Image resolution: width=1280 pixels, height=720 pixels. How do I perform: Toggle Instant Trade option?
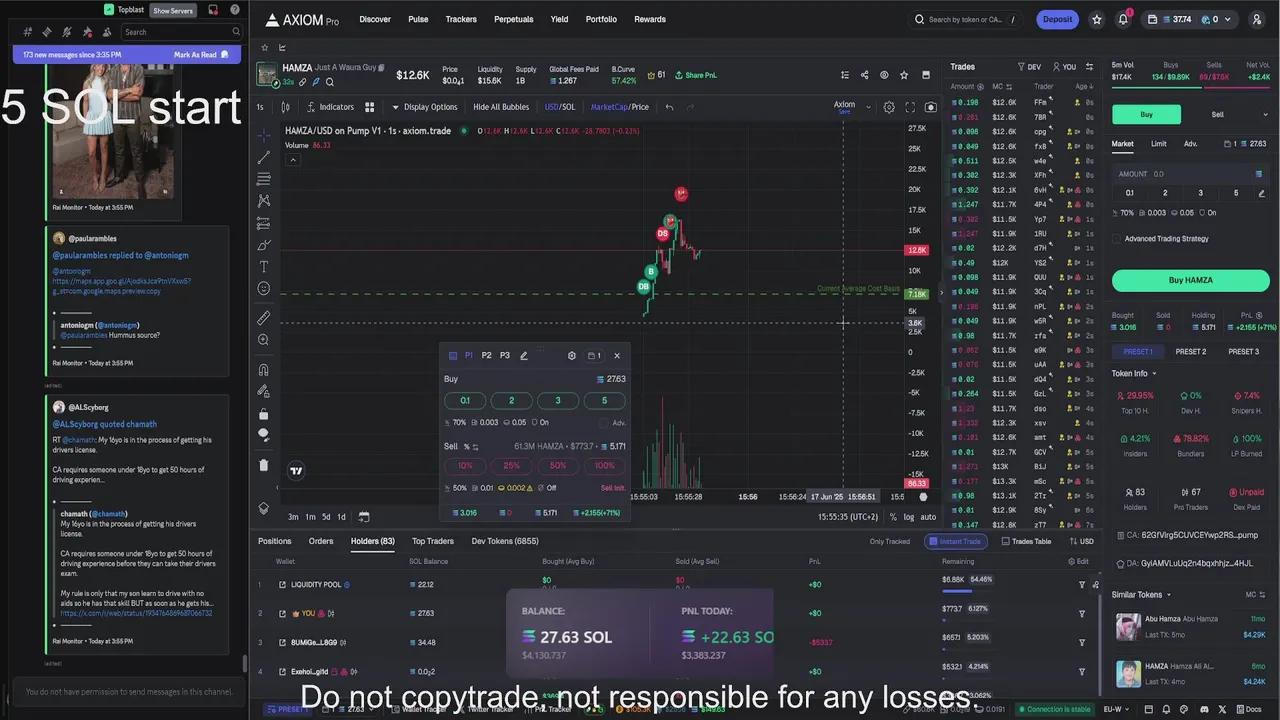tap(955, 541)
